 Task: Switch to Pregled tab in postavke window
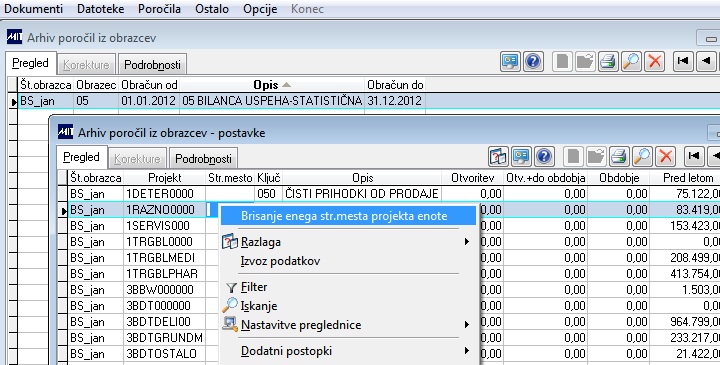click(x=81, y=157)
